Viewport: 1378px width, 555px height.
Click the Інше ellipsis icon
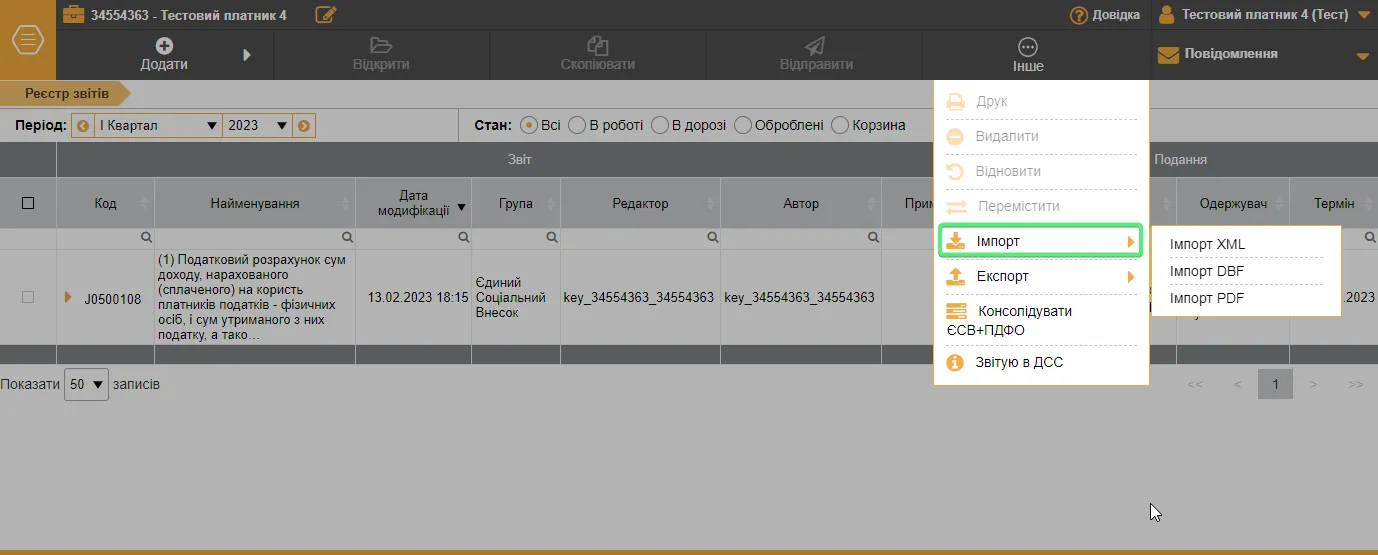click(x=1027, y=47)
